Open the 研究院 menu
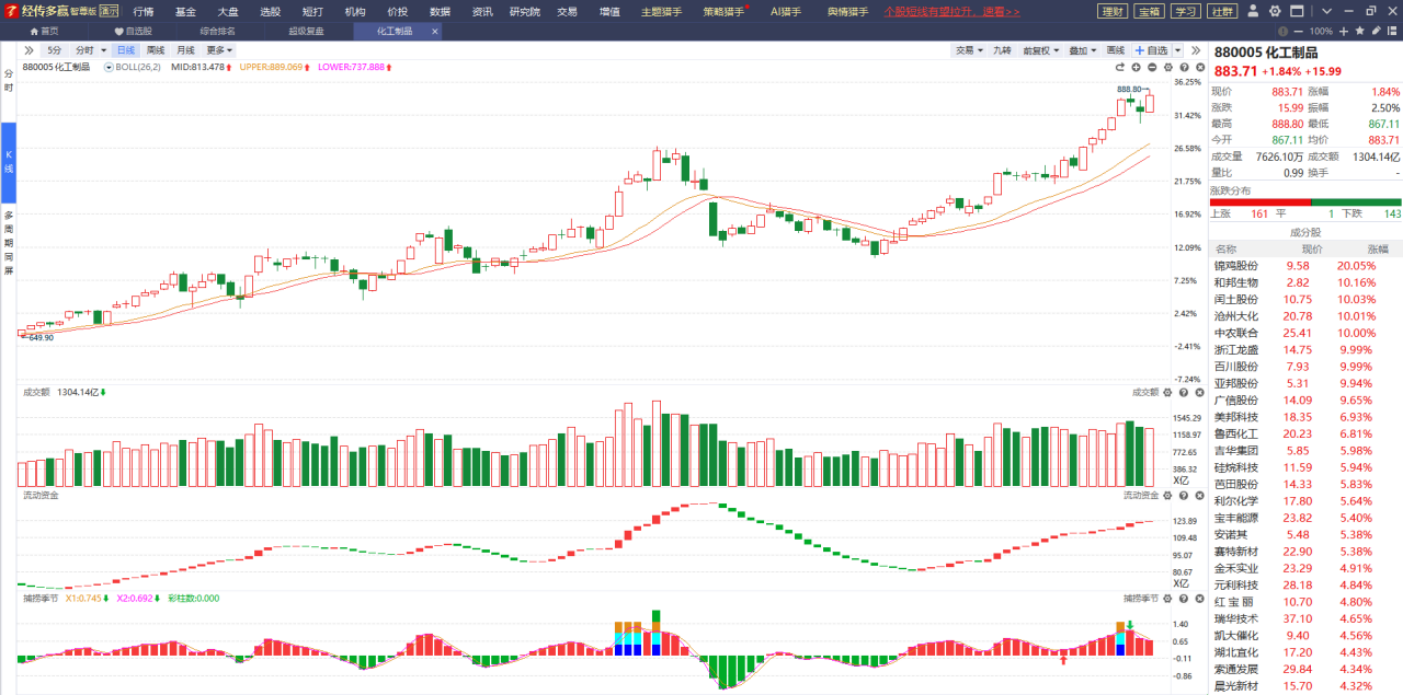1403x696 pixels. click(x=524, y=11)
